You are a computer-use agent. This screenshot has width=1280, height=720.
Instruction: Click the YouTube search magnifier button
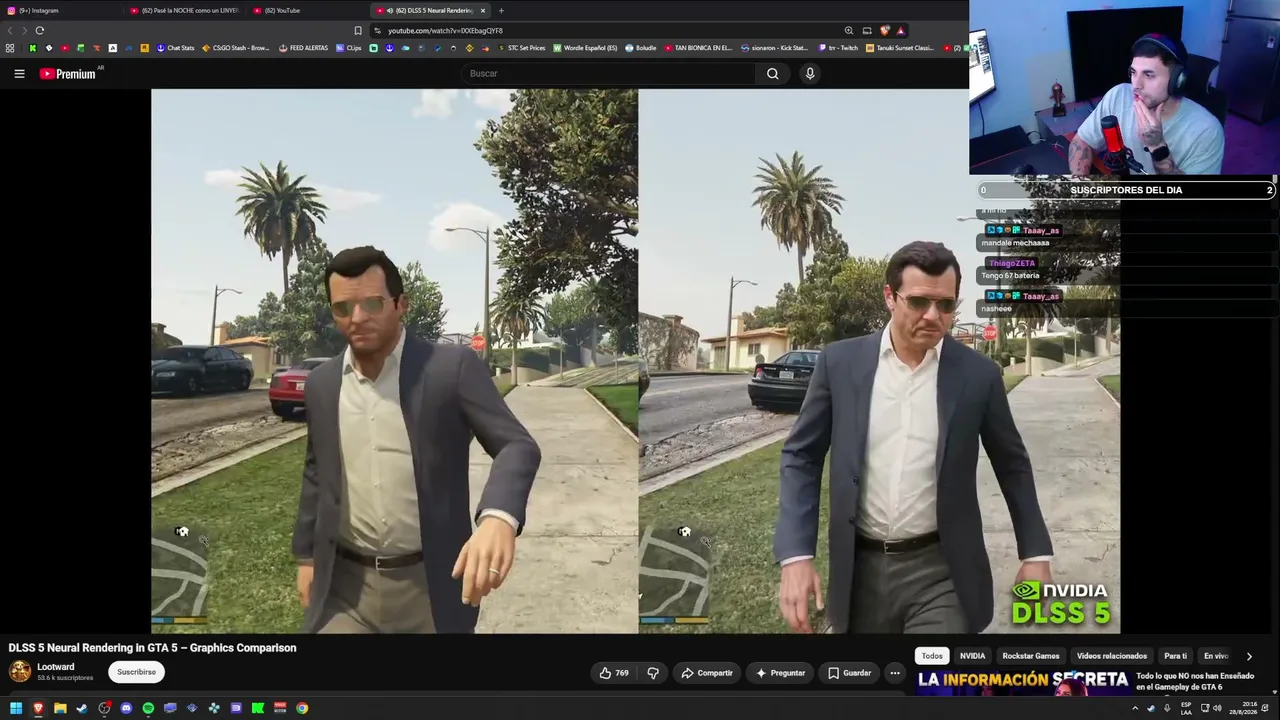(x=772, y=73)
